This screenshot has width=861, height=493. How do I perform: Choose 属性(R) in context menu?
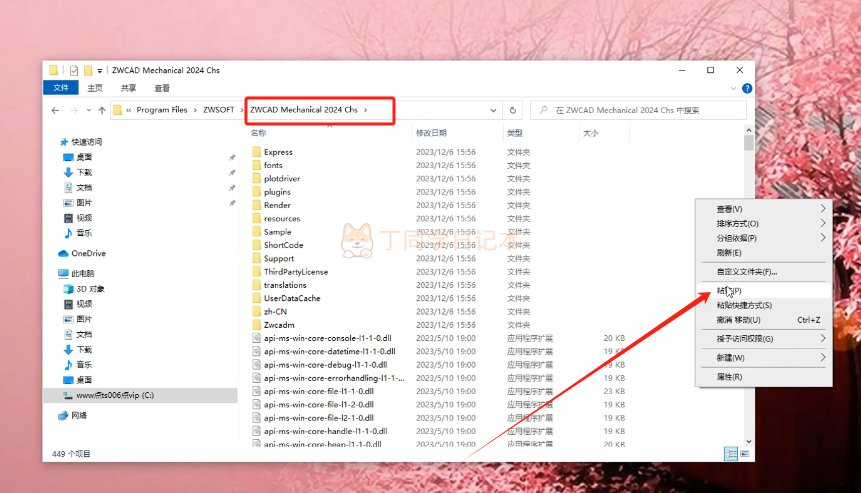pyautogui.click(x=764, y=377)
